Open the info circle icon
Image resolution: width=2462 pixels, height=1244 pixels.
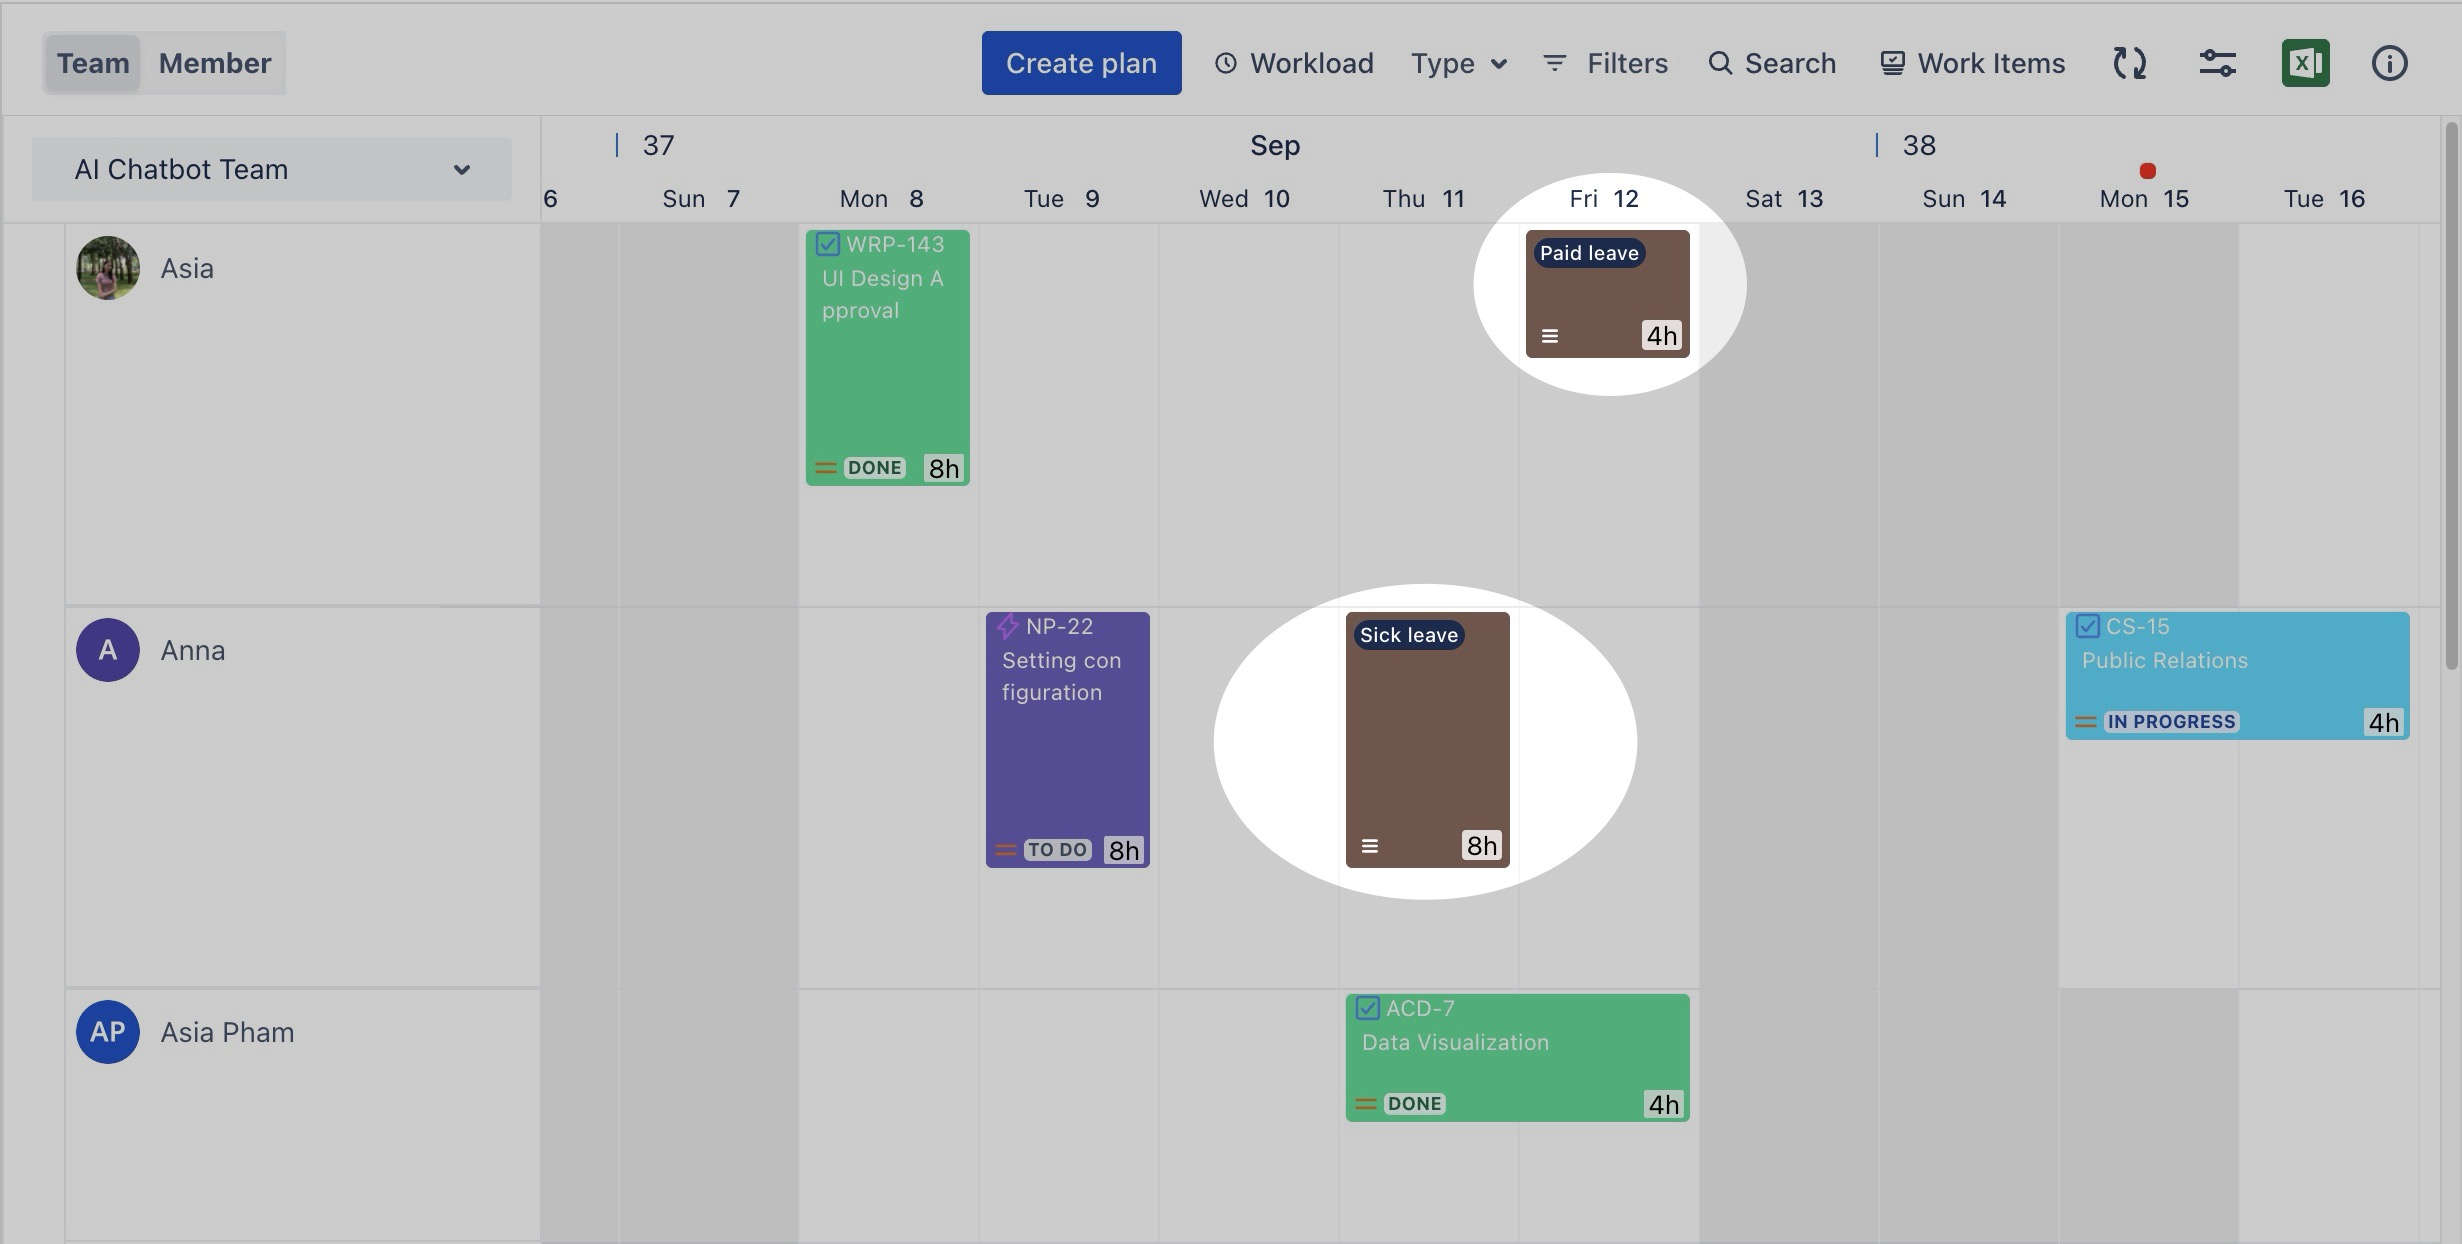click(2389, 63)
